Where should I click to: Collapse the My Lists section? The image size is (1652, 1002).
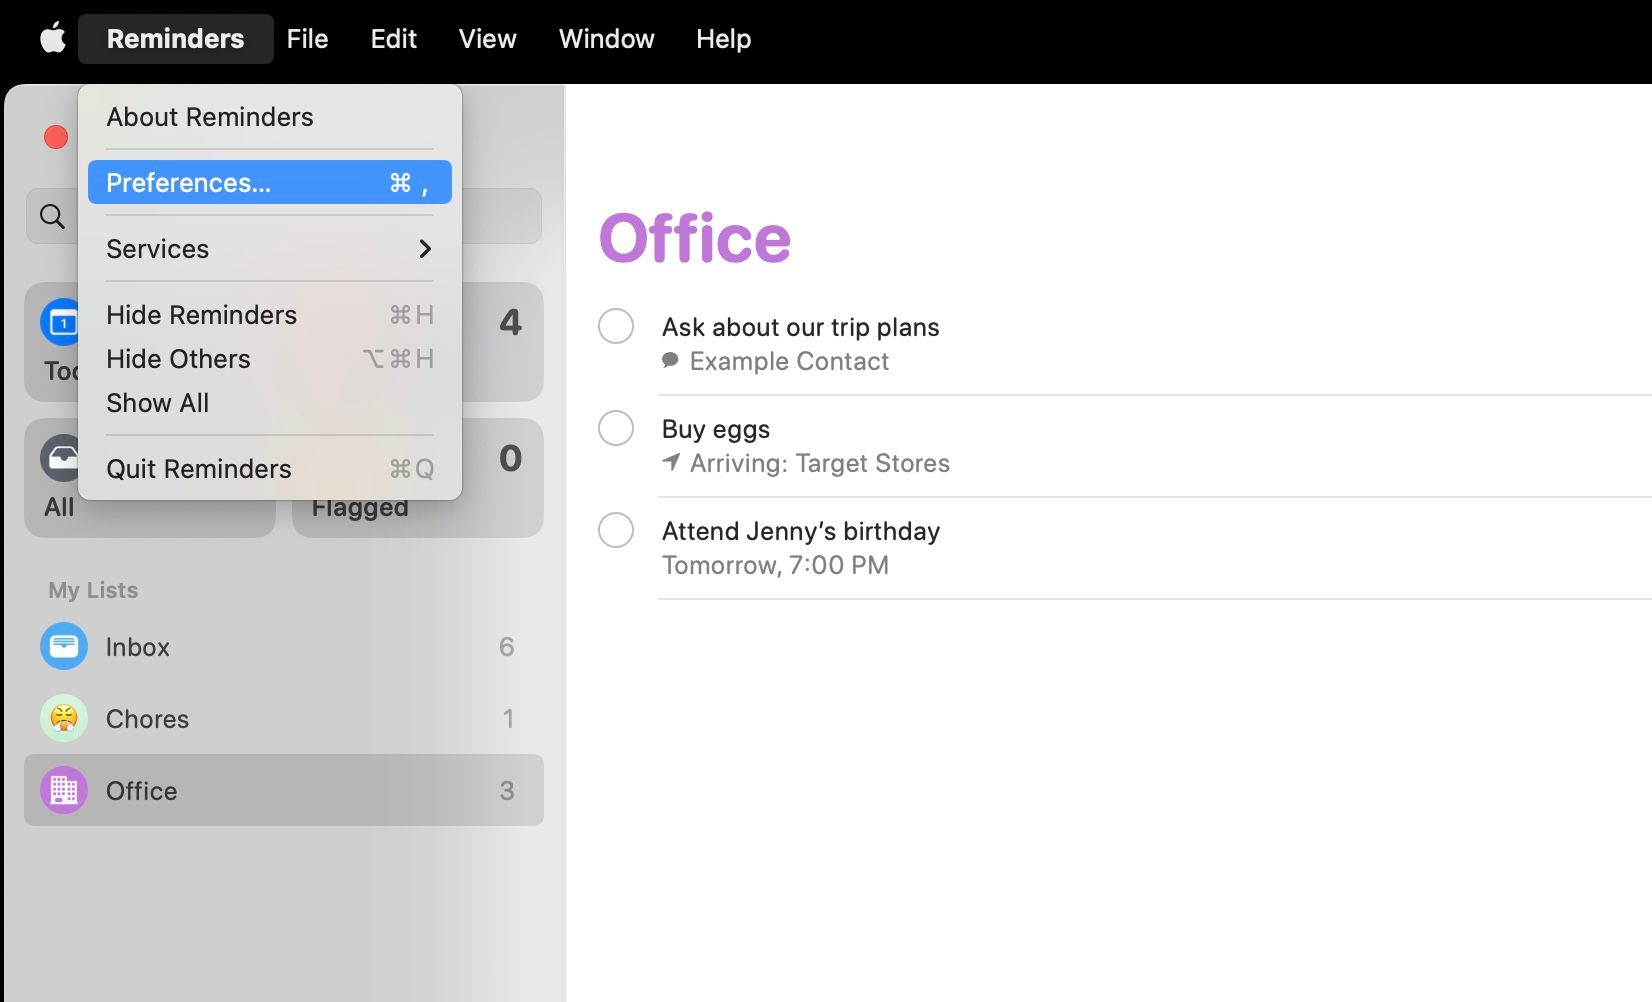(91, 590)
